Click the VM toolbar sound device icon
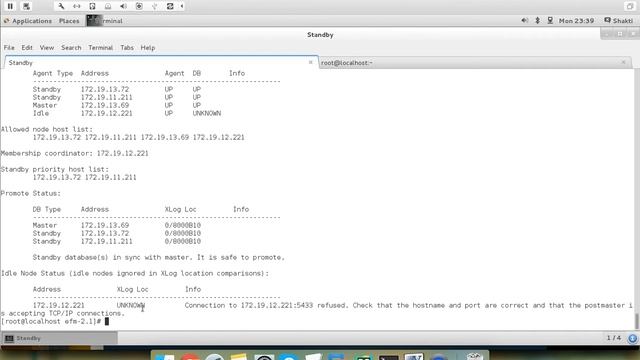 point(123,6)
